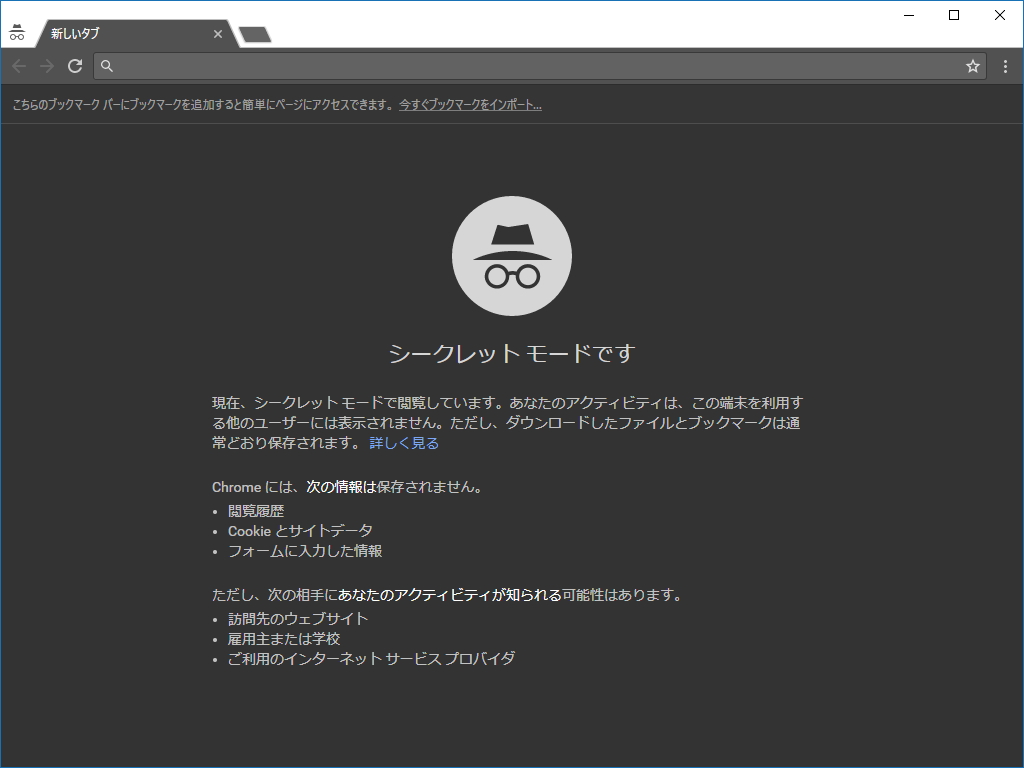Viewport: 1024px width, 768px height.
Task: Click the Cookie とサイトデータ list item
Action: click(x=299, y=531)
